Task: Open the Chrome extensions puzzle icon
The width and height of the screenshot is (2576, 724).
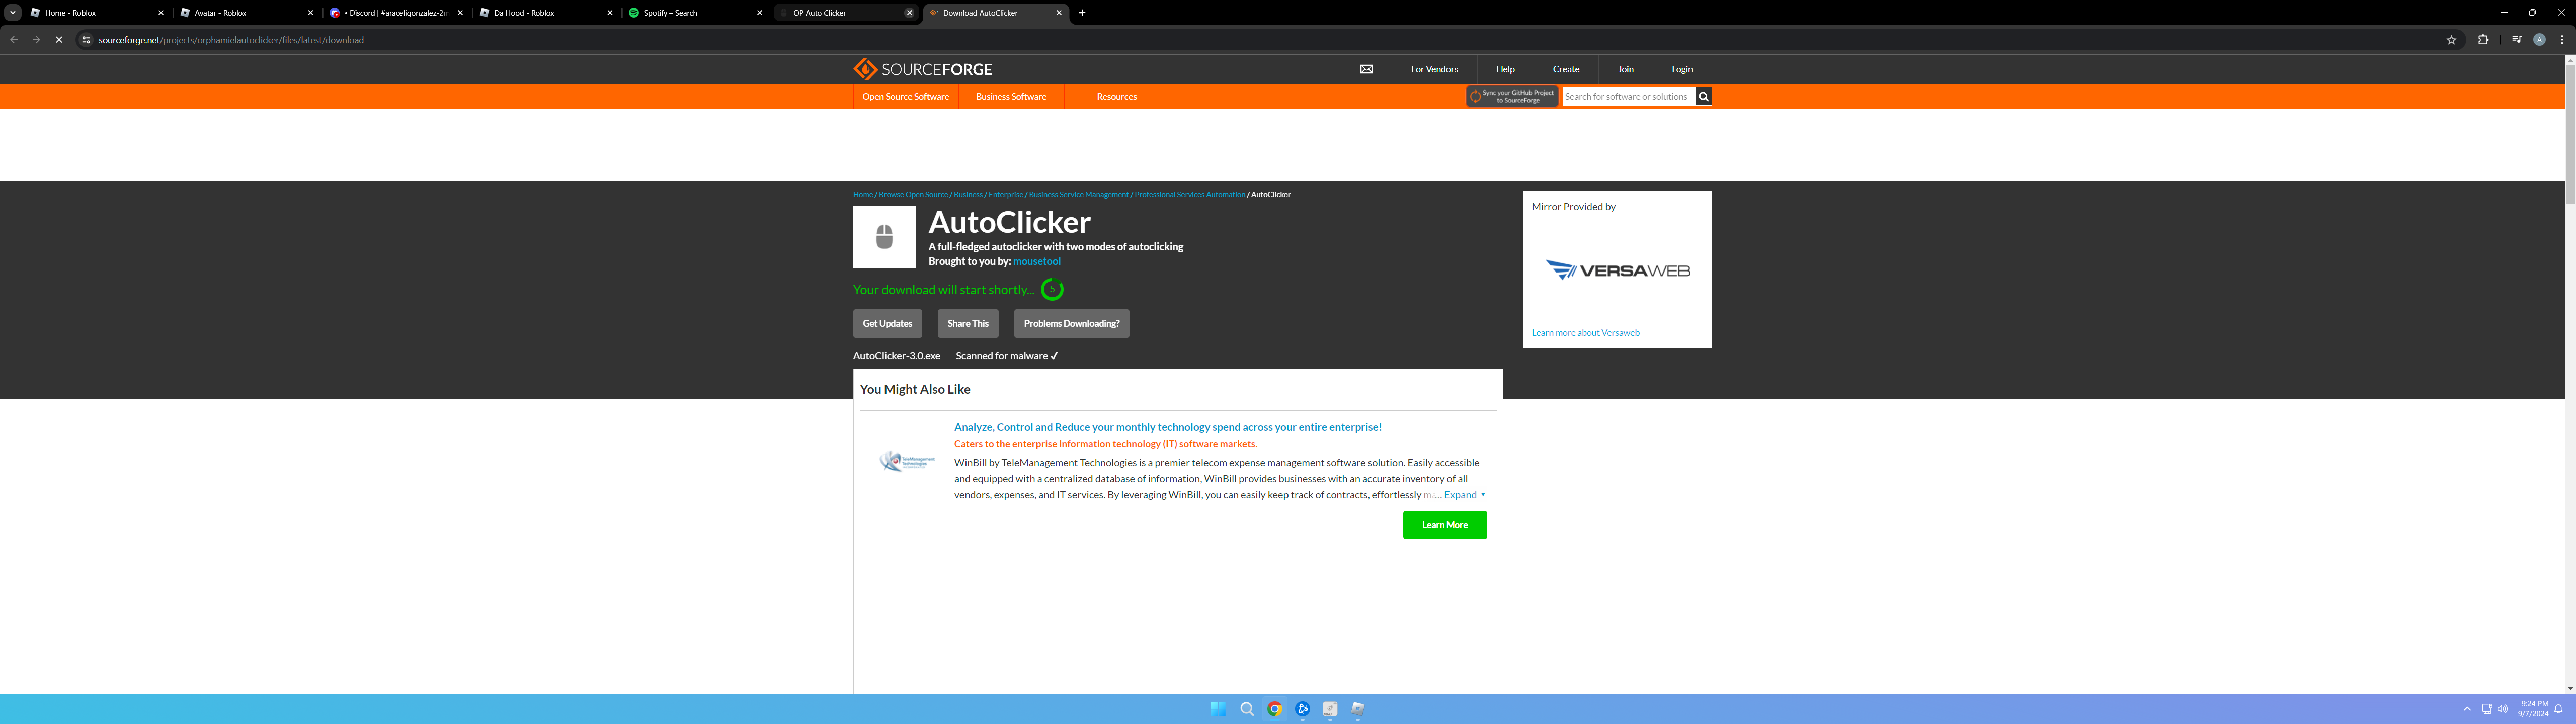Action: coord(2483,40)
